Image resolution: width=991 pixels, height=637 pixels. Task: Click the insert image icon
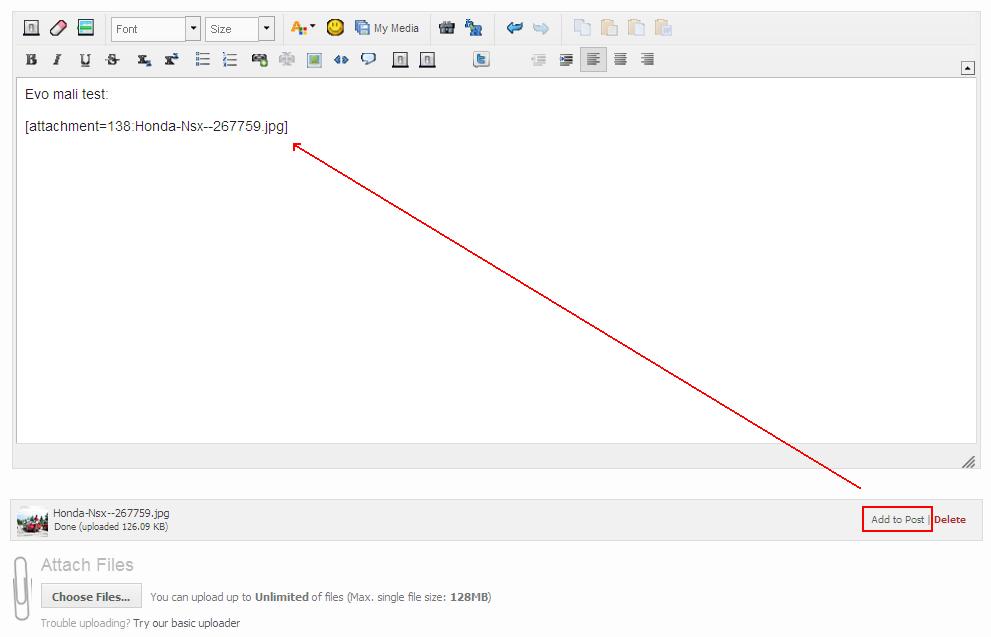click(314, 60)
